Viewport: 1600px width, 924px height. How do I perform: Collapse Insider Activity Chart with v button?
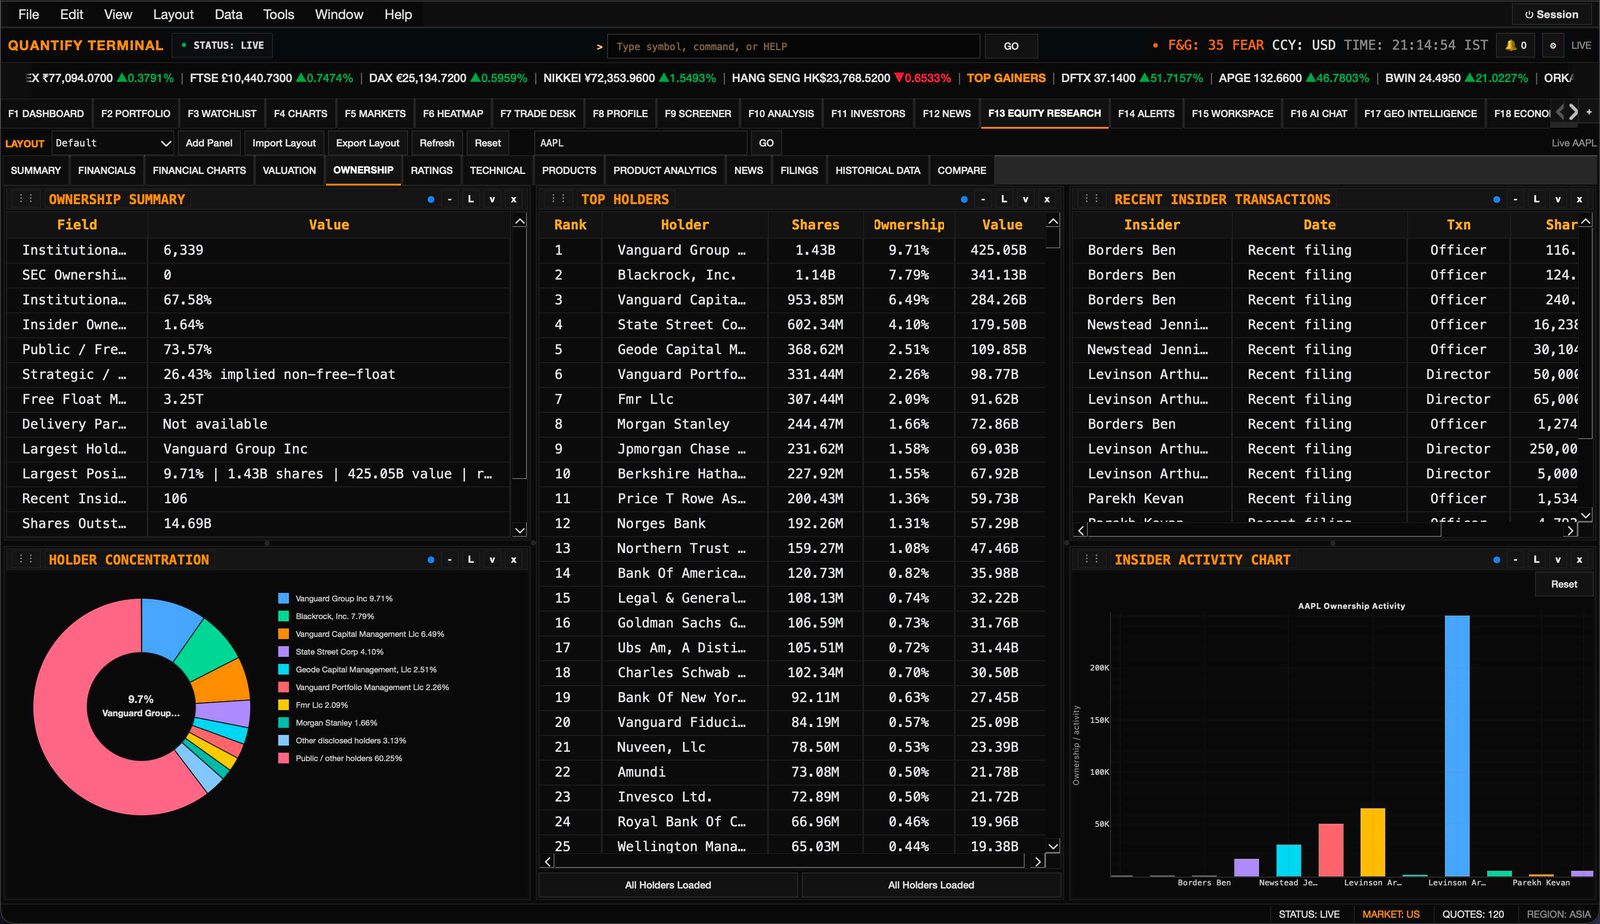(x=1558, y=560)
